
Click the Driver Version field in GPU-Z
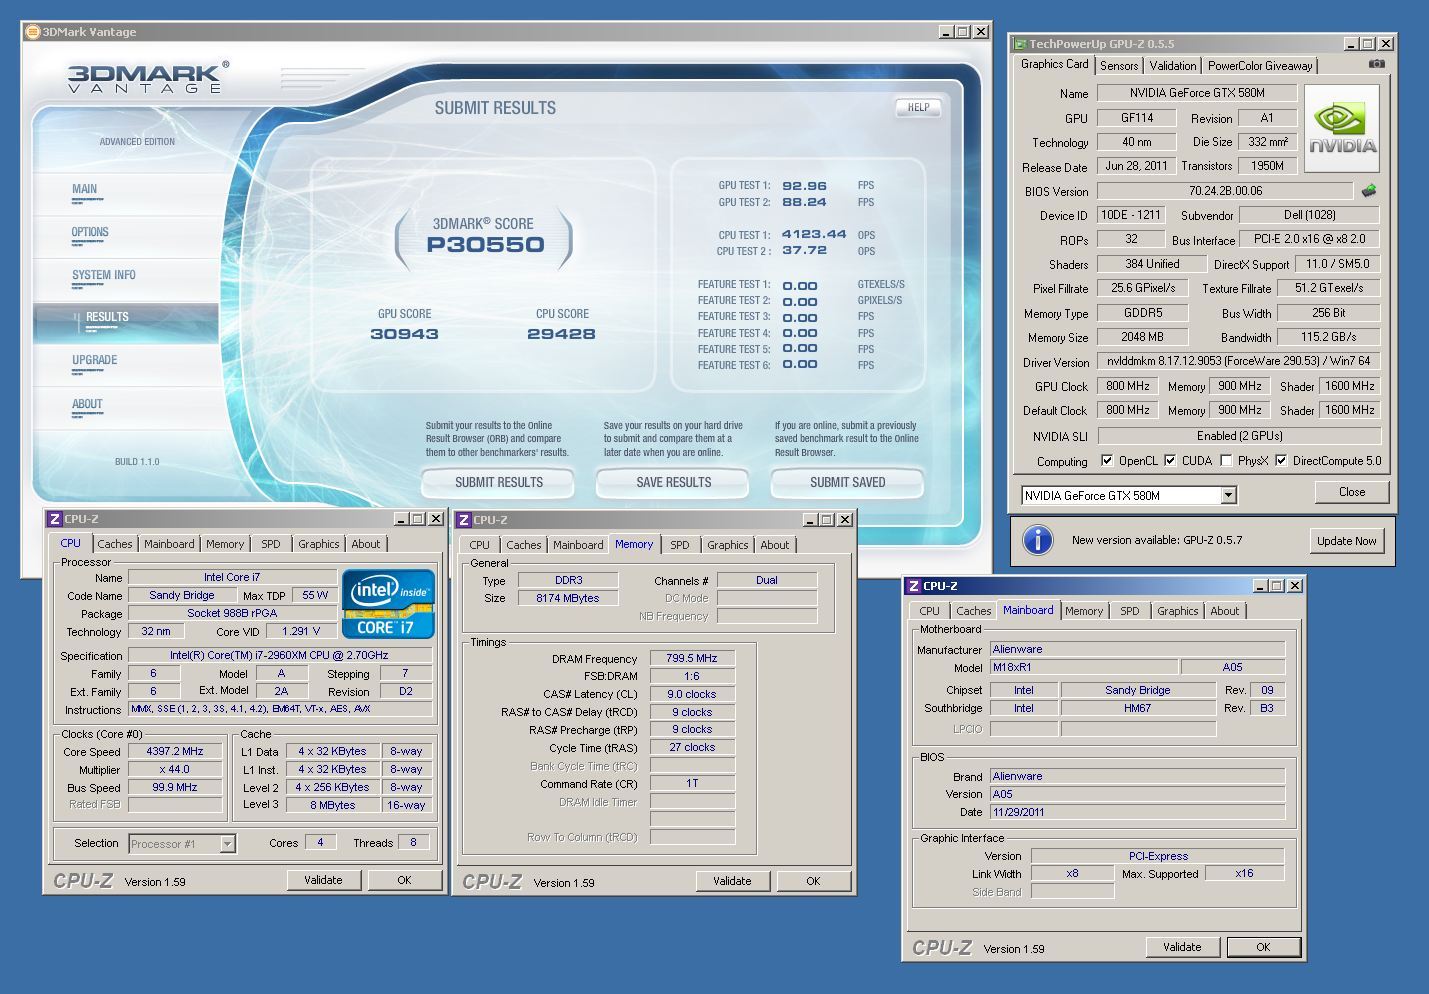(x=1239, y=361)
